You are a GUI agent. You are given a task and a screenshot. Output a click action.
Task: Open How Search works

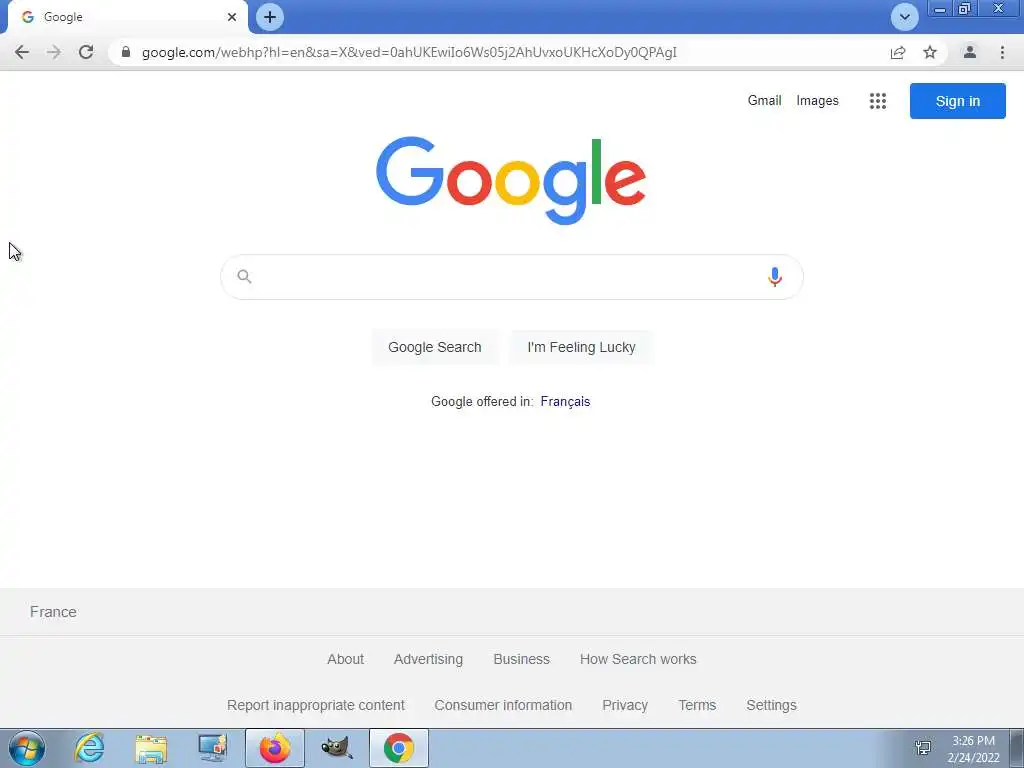click(x=638, y=659)
